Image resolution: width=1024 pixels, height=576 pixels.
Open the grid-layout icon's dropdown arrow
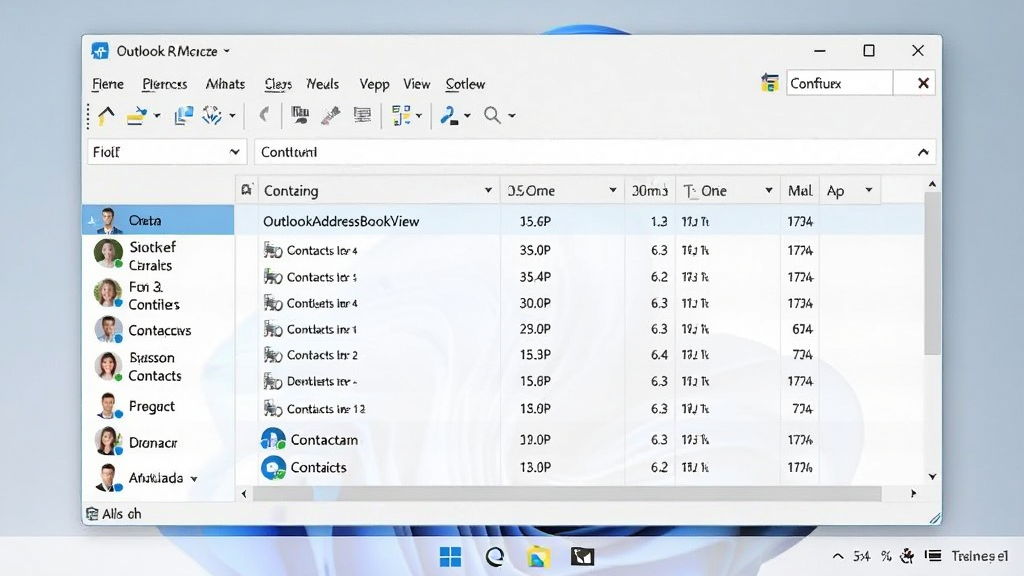pos(419,116)
